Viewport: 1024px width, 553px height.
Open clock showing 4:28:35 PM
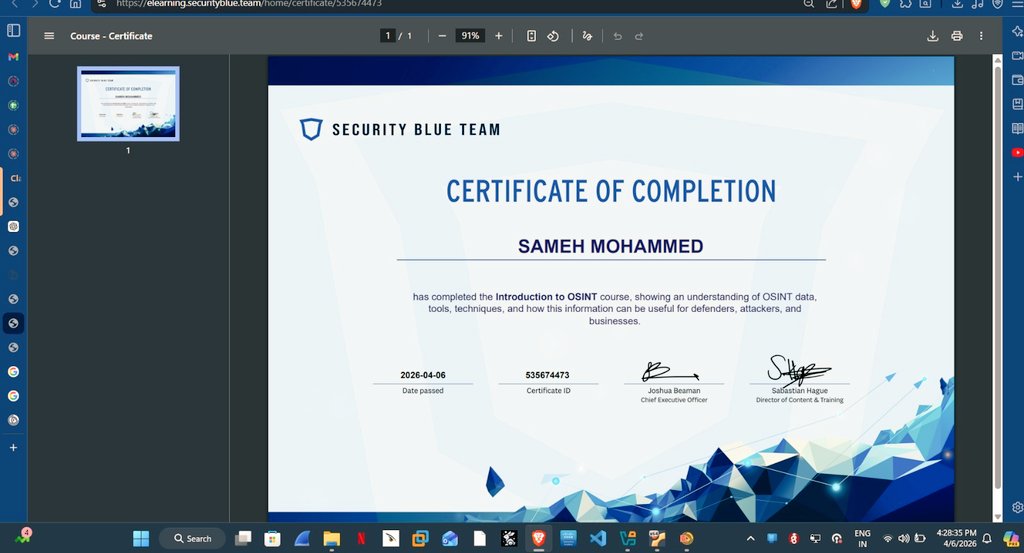956,538
